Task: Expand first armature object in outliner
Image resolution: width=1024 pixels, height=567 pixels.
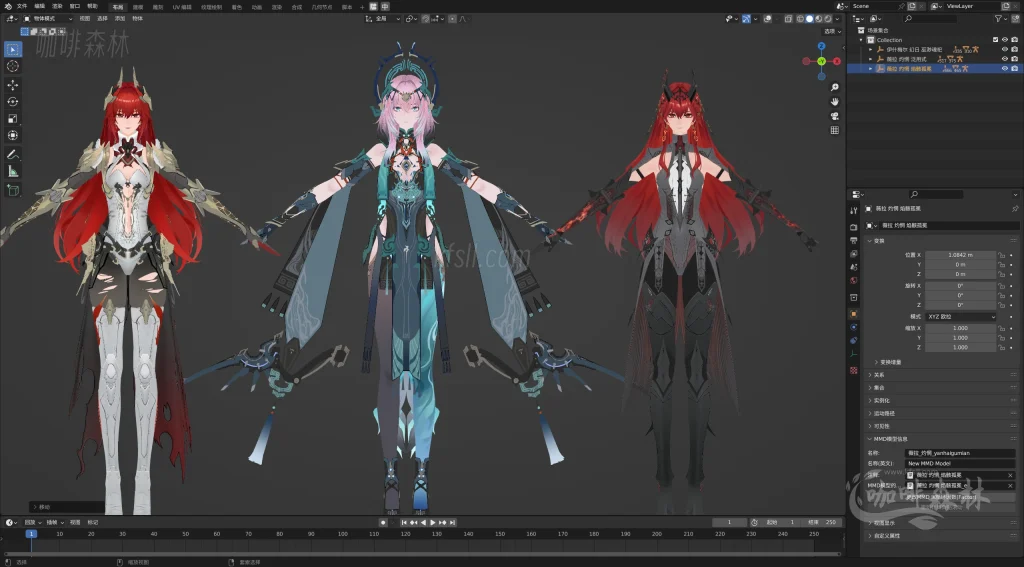Action: pos(871,49)
